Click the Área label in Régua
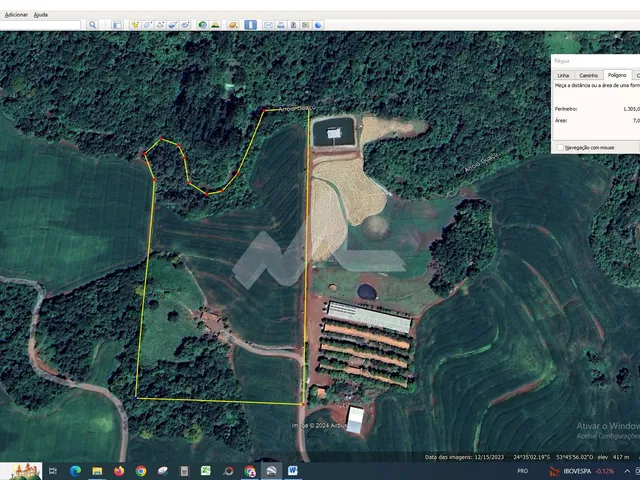Screen dimensions: 640x480 point(561,120)
